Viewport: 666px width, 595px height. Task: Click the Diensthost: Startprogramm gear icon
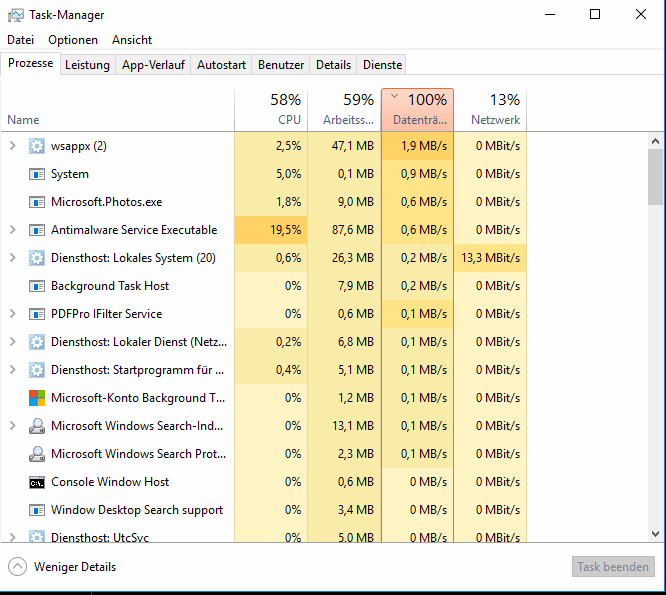click(37, 370)
